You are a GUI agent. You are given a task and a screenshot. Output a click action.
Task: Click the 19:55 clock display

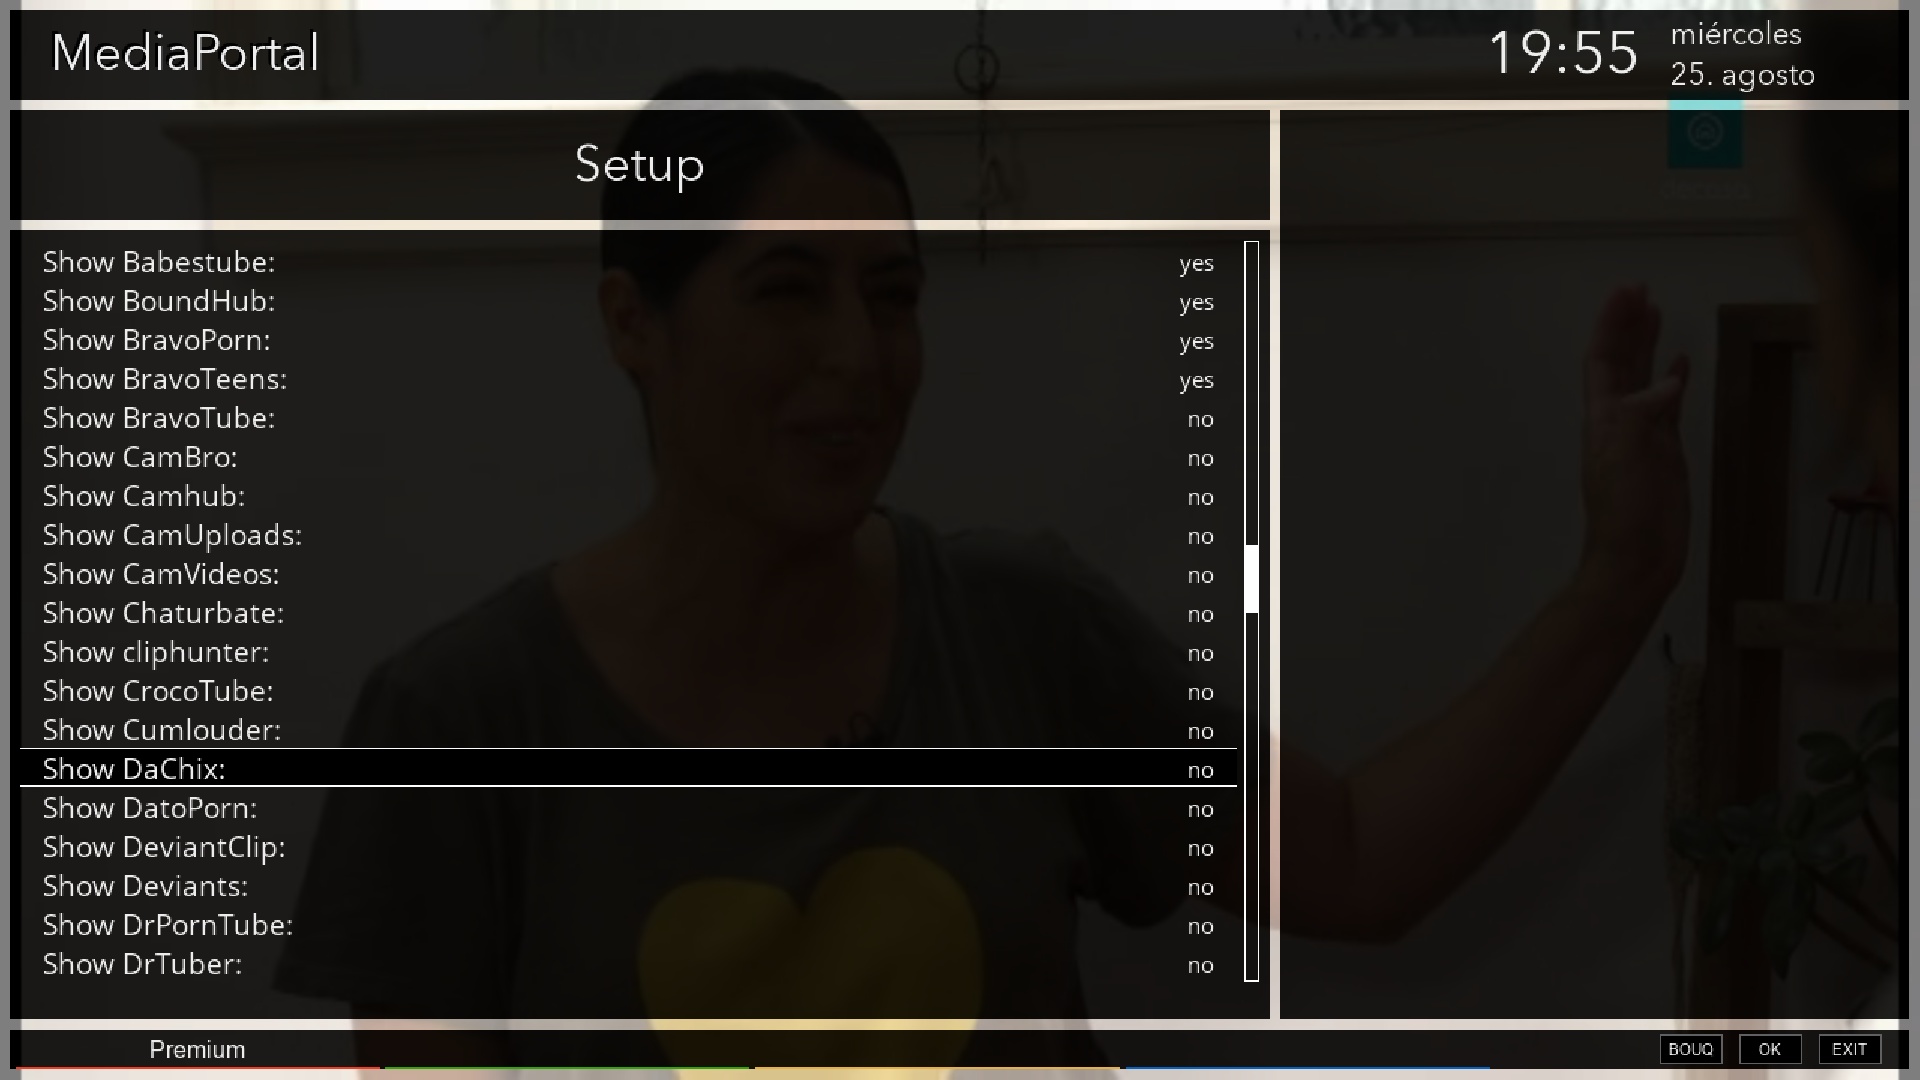click(1563, 53)
